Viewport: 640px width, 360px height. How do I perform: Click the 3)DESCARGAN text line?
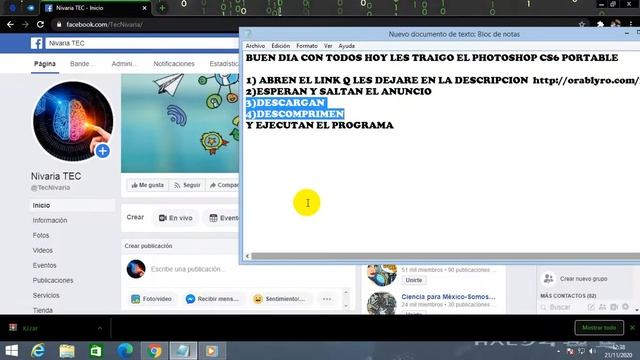tap(285, 103)
